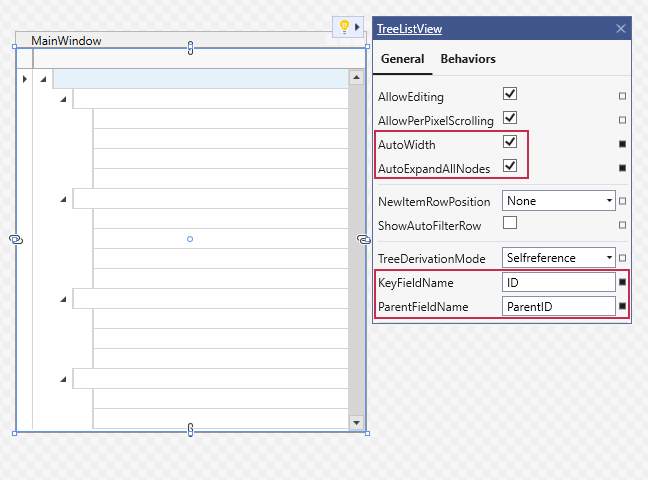Image resolution: width=648 pixels, height=480 pixels.
Task: Toggle the AllowEditing checkbox
Action: tap(510, 94)
